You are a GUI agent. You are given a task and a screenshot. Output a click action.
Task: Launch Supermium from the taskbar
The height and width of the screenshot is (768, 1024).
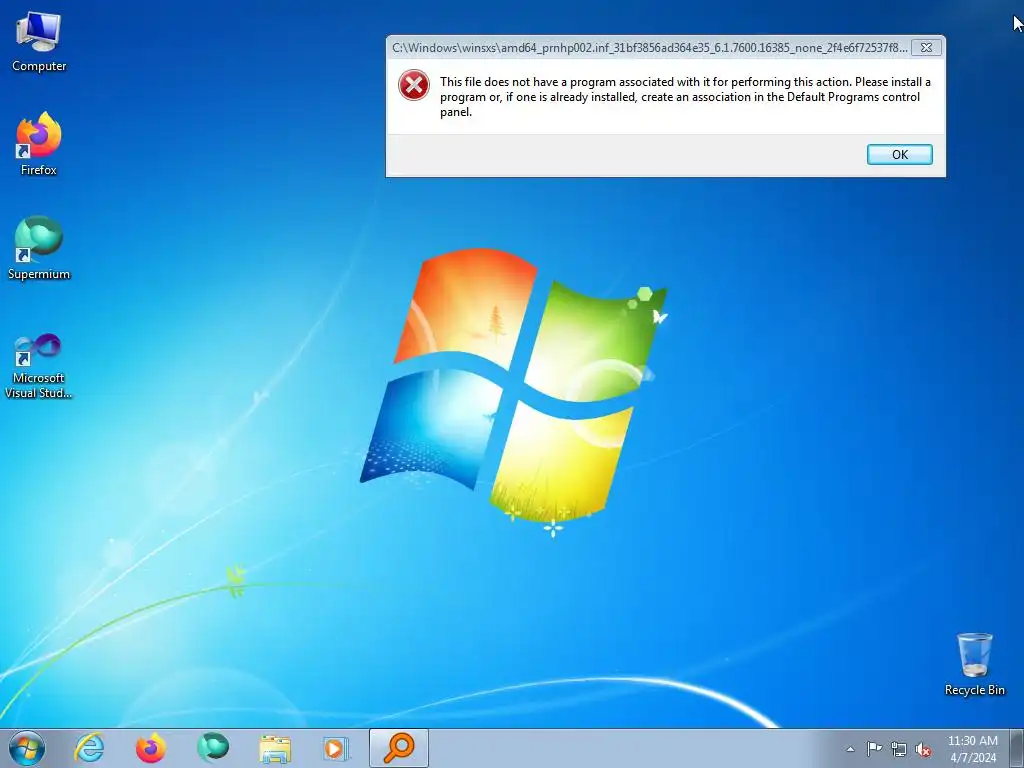(x=213, y=748)
